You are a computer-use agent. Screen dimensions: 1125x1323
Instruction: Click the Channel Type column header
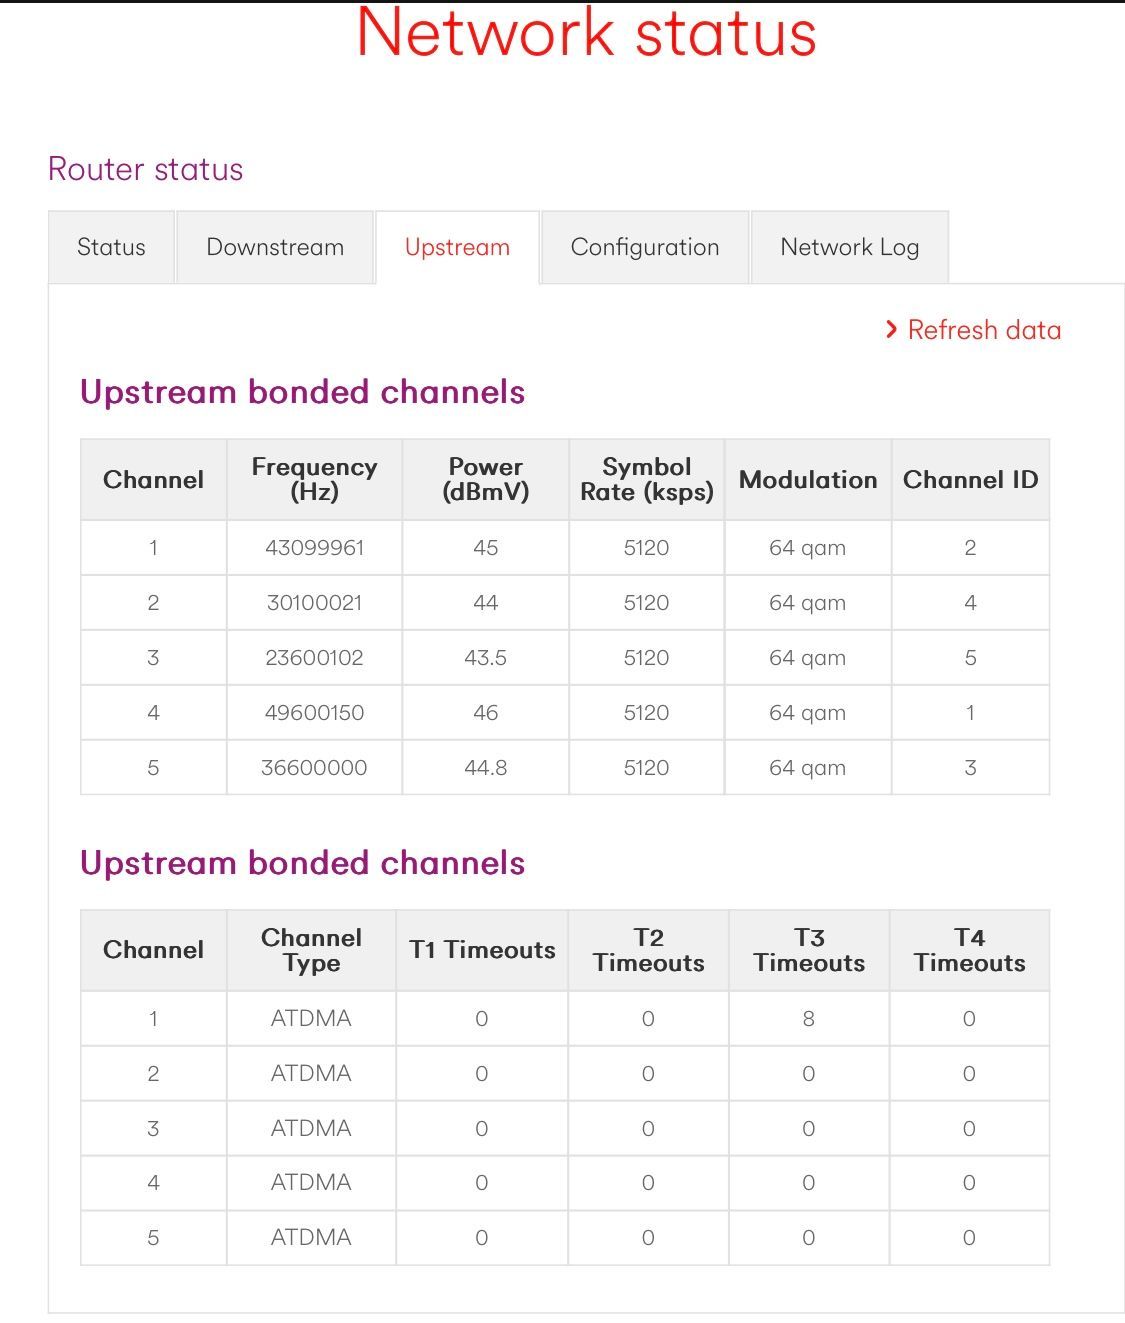point(311,950)
